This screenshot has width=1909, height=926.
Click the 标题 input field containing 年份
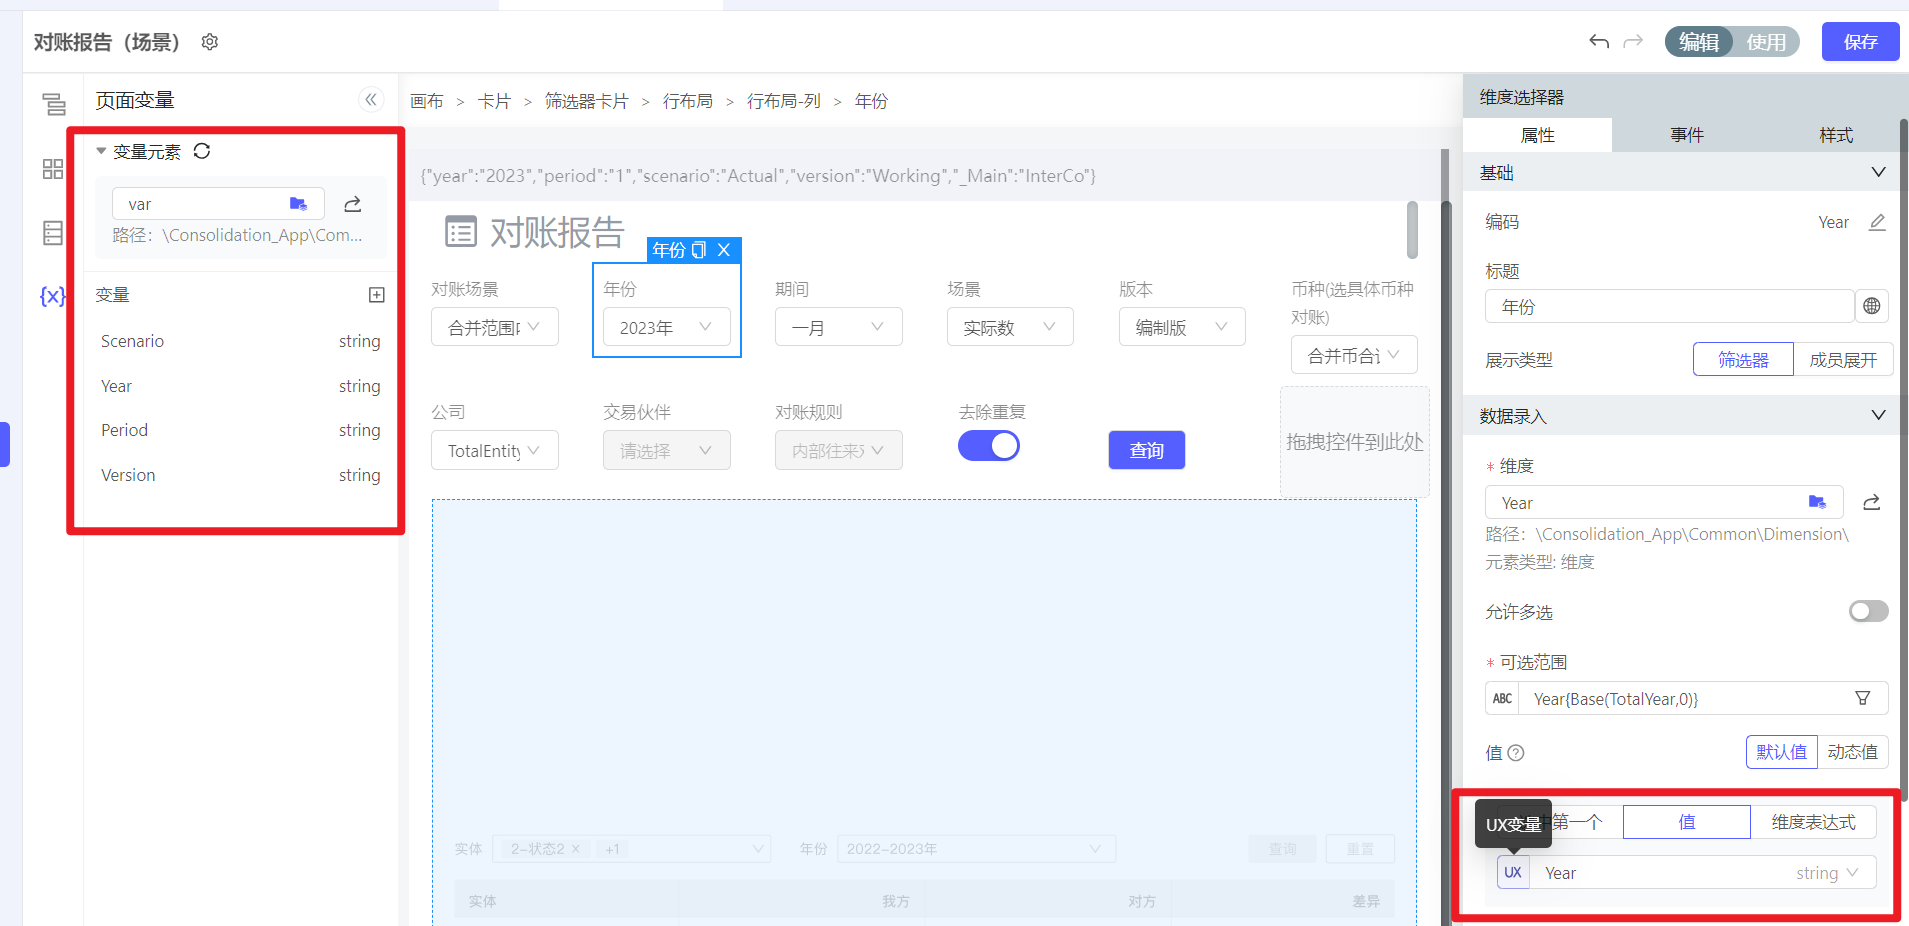click(x=1669, y=306)
